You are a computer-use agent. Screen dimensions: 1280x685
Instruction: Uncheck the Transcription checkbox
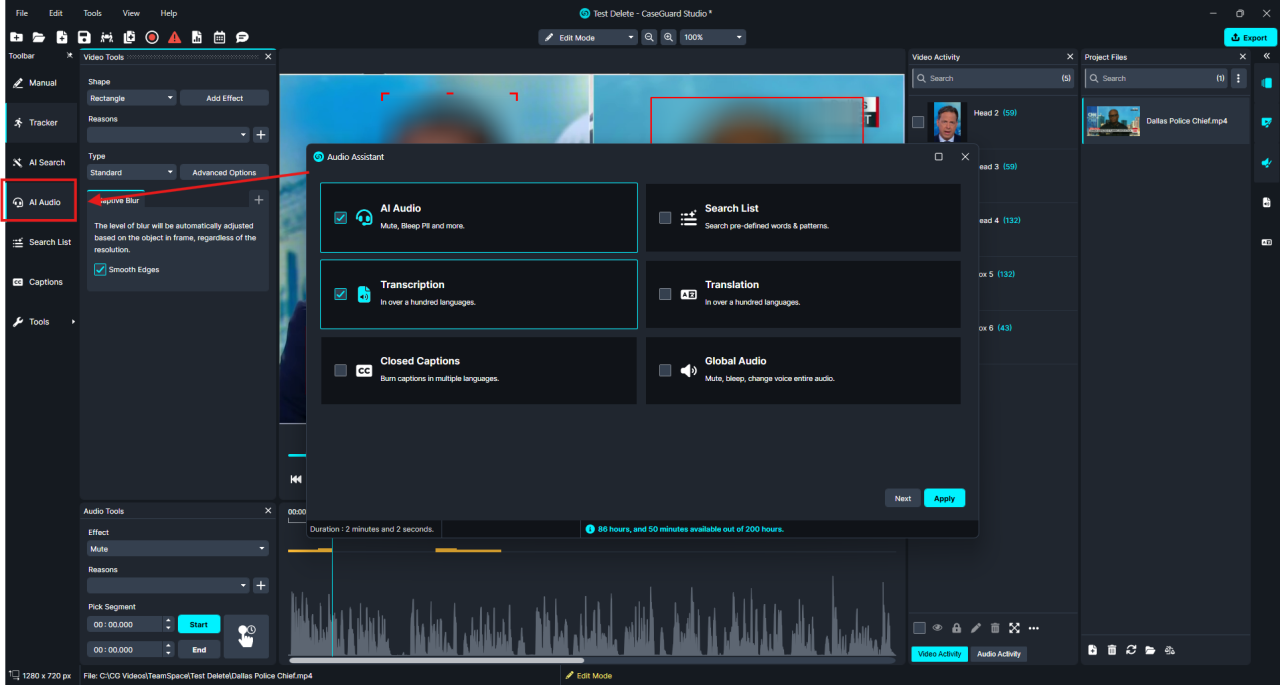click(341, 294)
